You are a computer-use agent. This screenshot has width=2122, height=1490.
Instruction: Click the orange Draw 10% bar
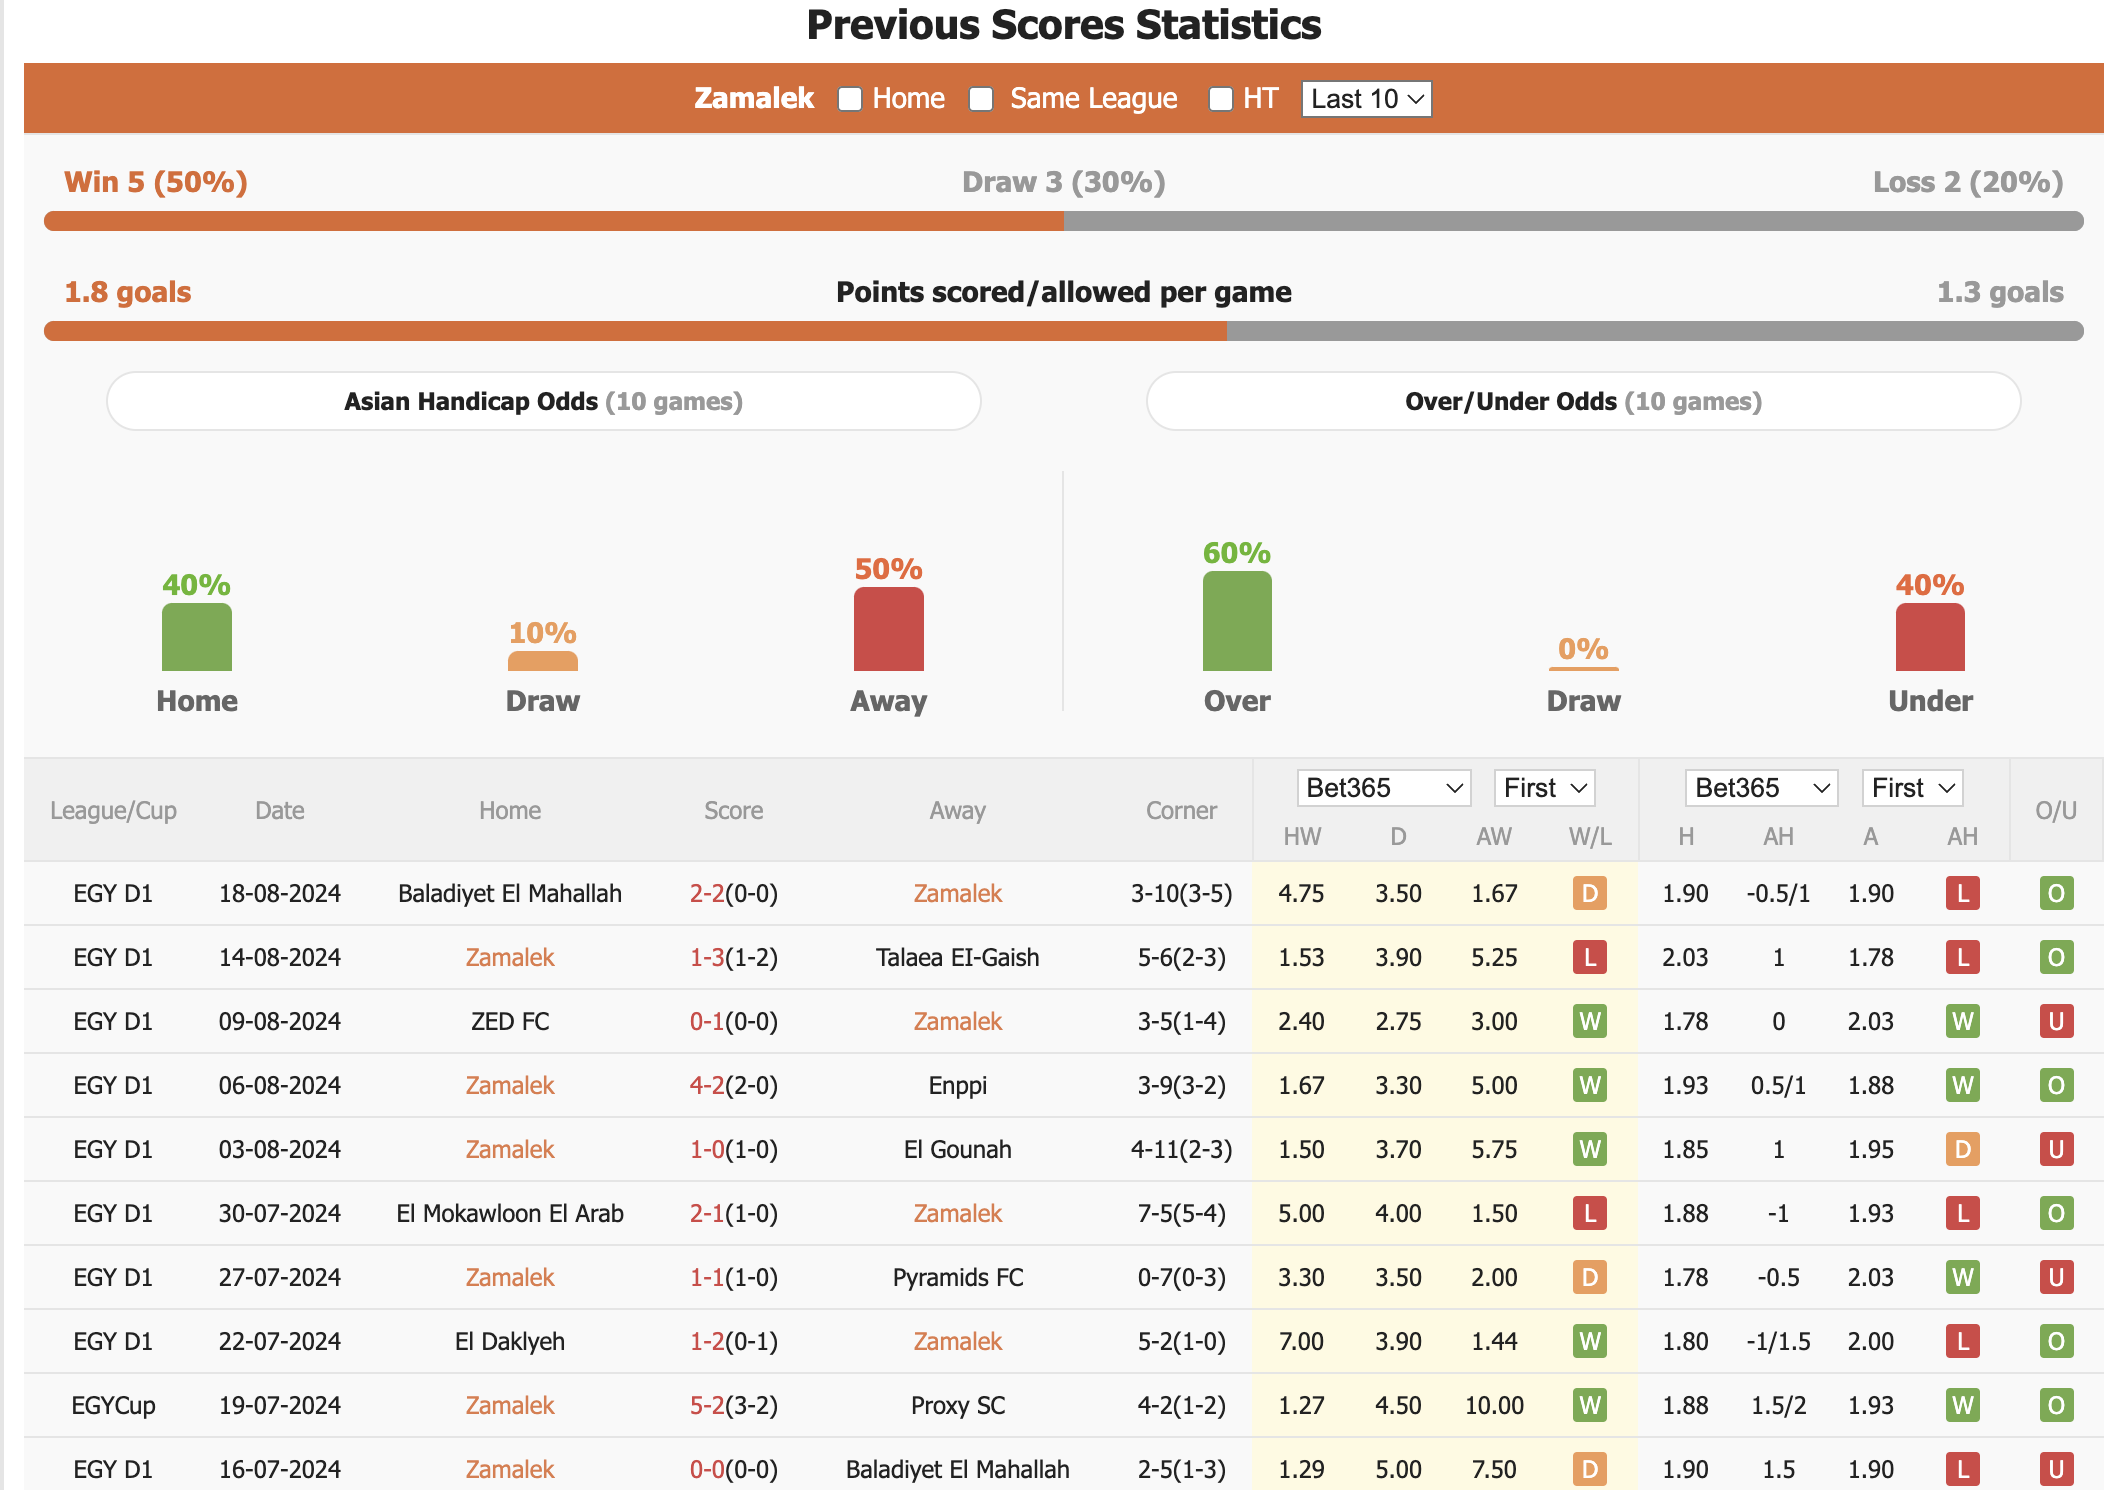coord(543,661)
